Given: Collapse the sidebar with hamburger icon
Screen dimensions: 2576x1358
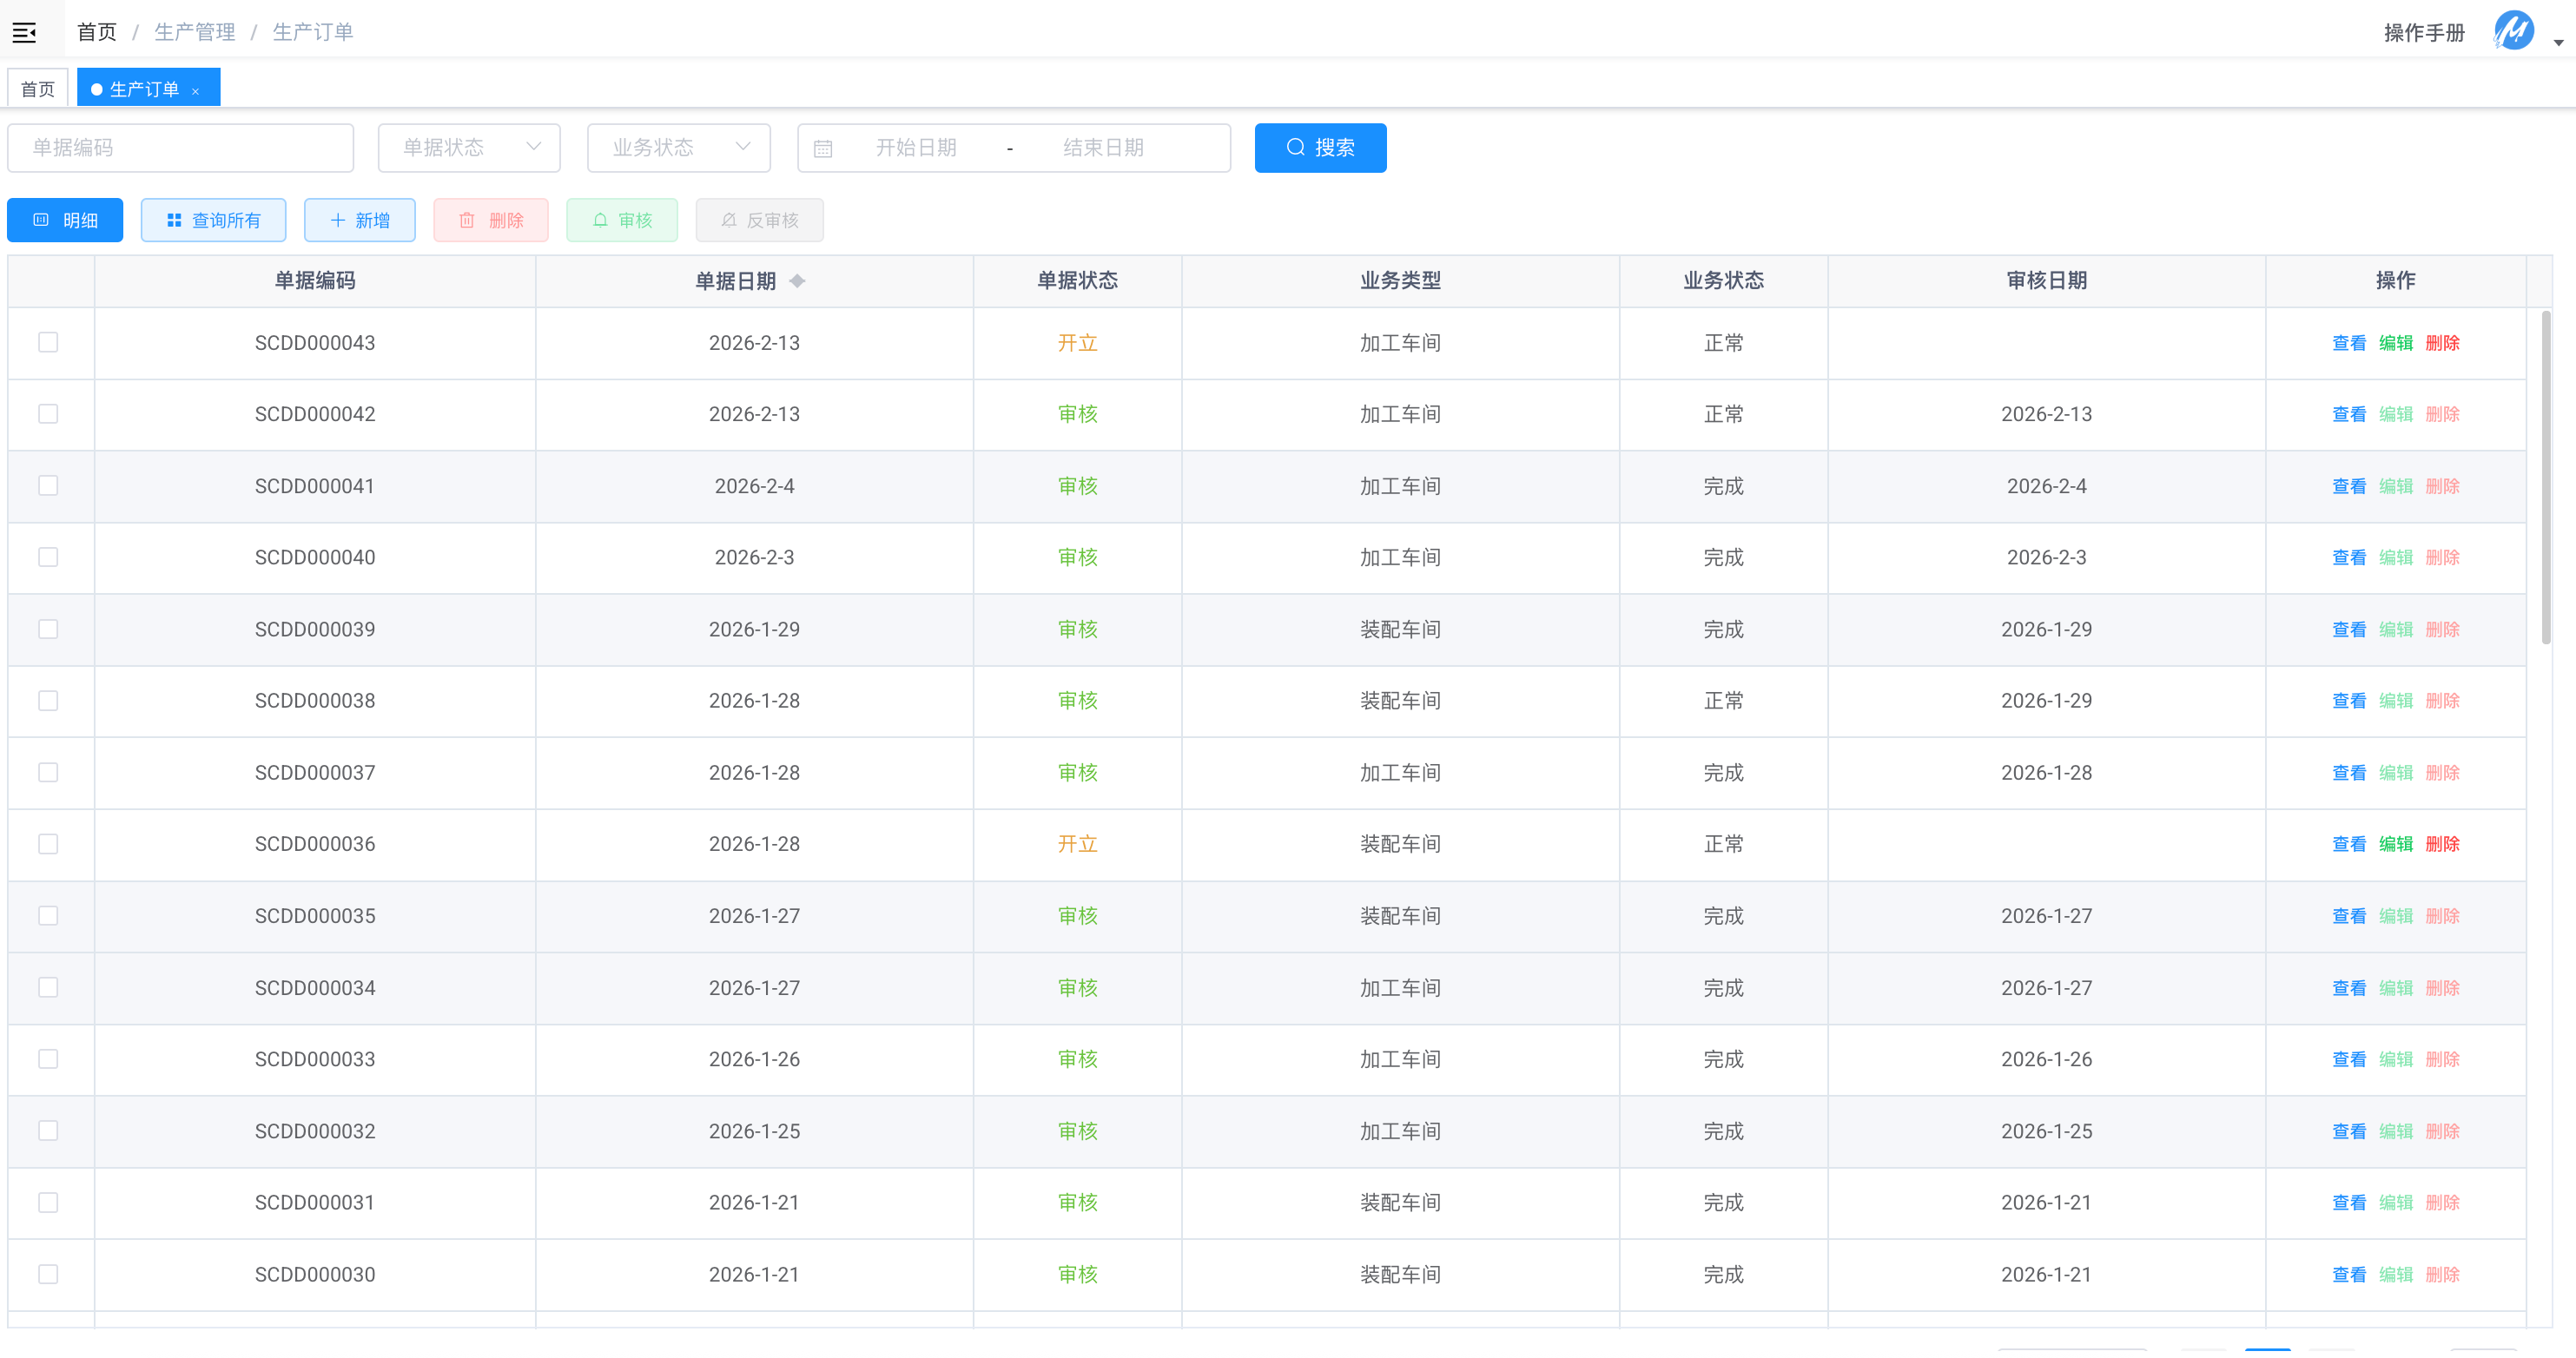Looking at the screenshot, I should pyautogui.click(x=24, y=33).
